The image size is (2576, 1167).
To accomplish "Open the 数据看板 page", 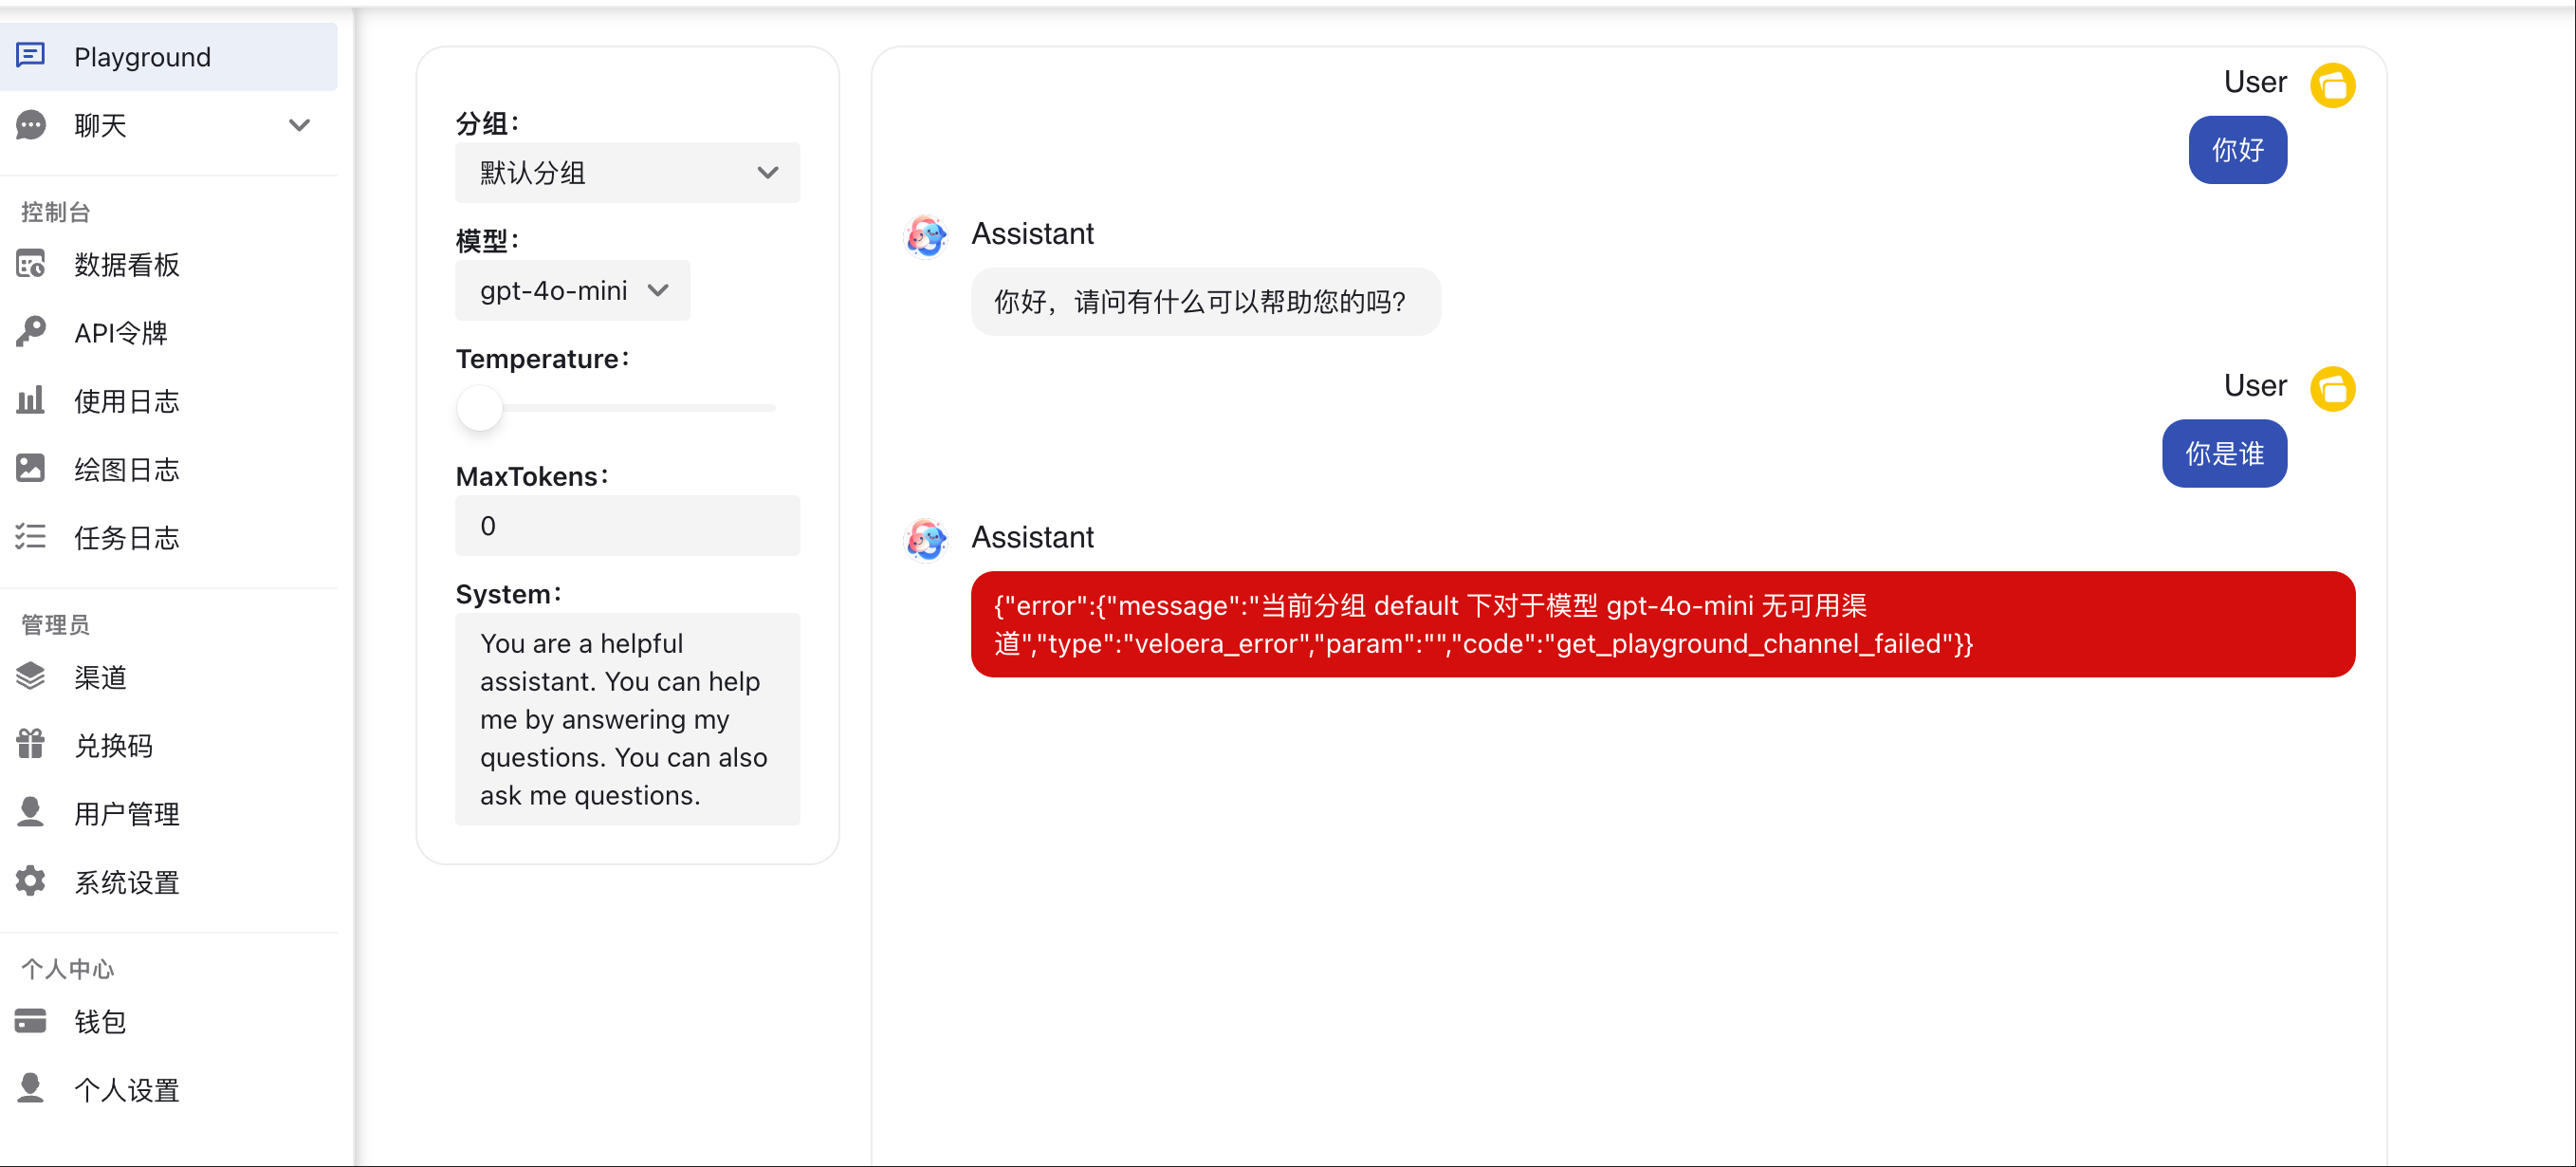I will [169, 264].
